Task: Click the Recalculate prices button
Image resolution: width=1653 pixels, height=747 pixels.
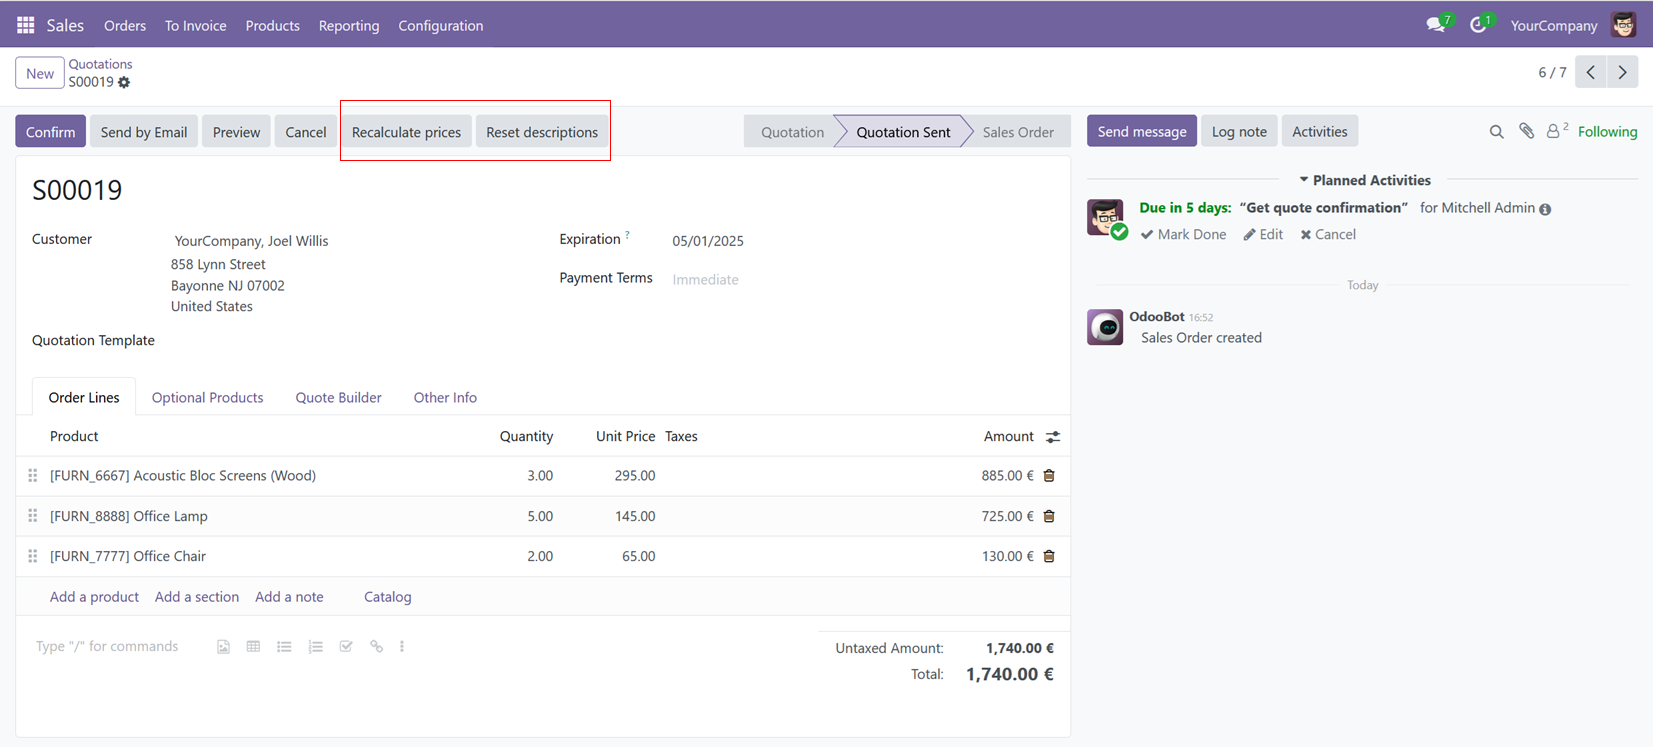Action: click(x=406, y=132)
